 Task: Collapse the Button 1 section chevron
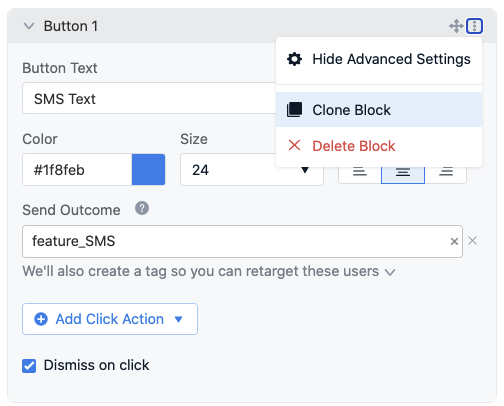[29, 26]
